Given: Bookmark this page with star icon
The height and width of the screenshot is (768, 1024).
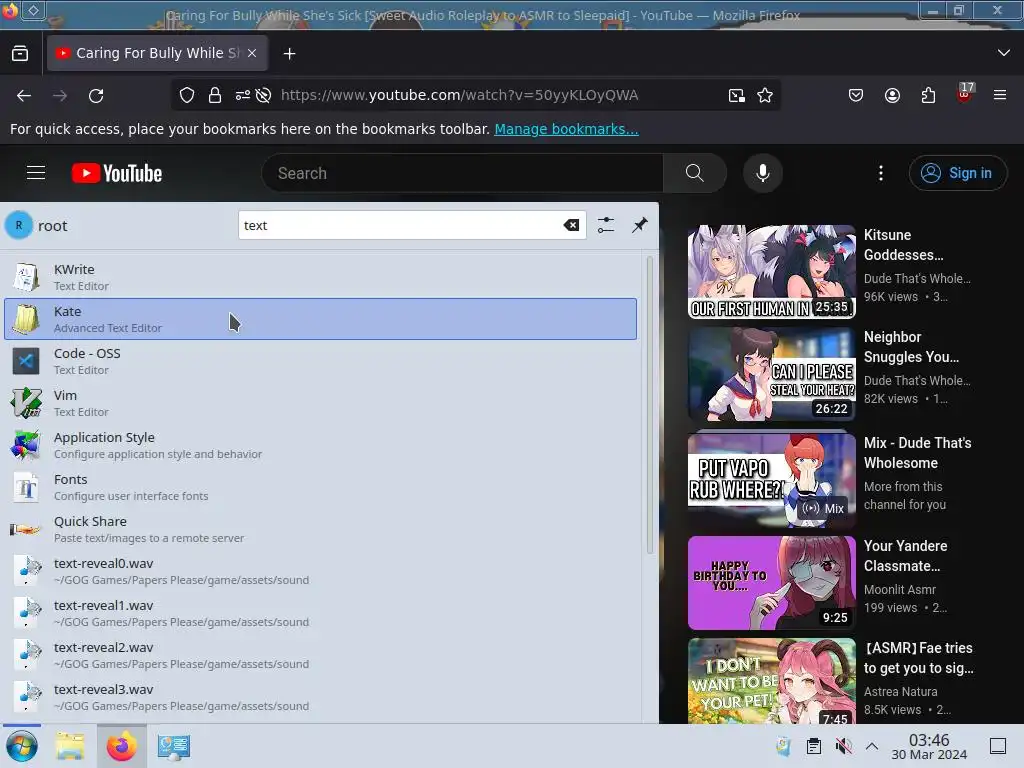Looking at the screenshot, I should (x=765, y=95).
